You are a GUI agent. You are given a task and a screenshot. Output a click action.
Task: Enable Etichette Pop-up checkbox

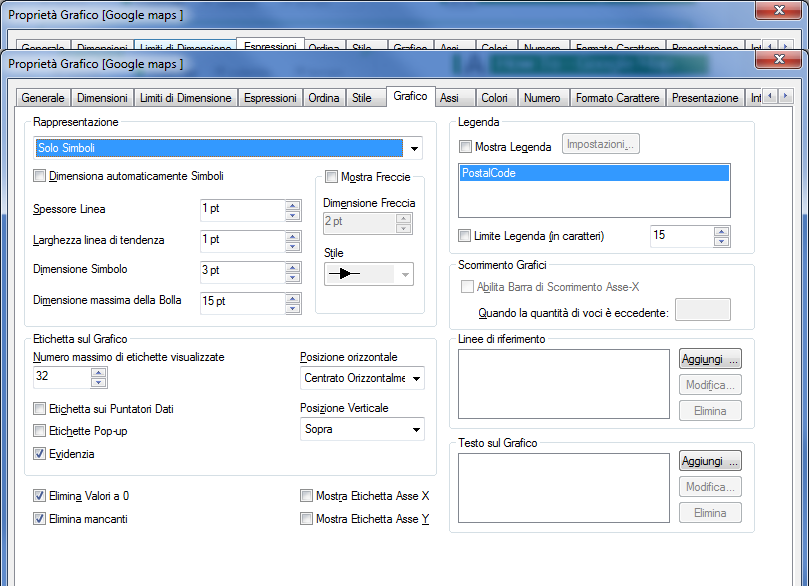tap(39, 431)
